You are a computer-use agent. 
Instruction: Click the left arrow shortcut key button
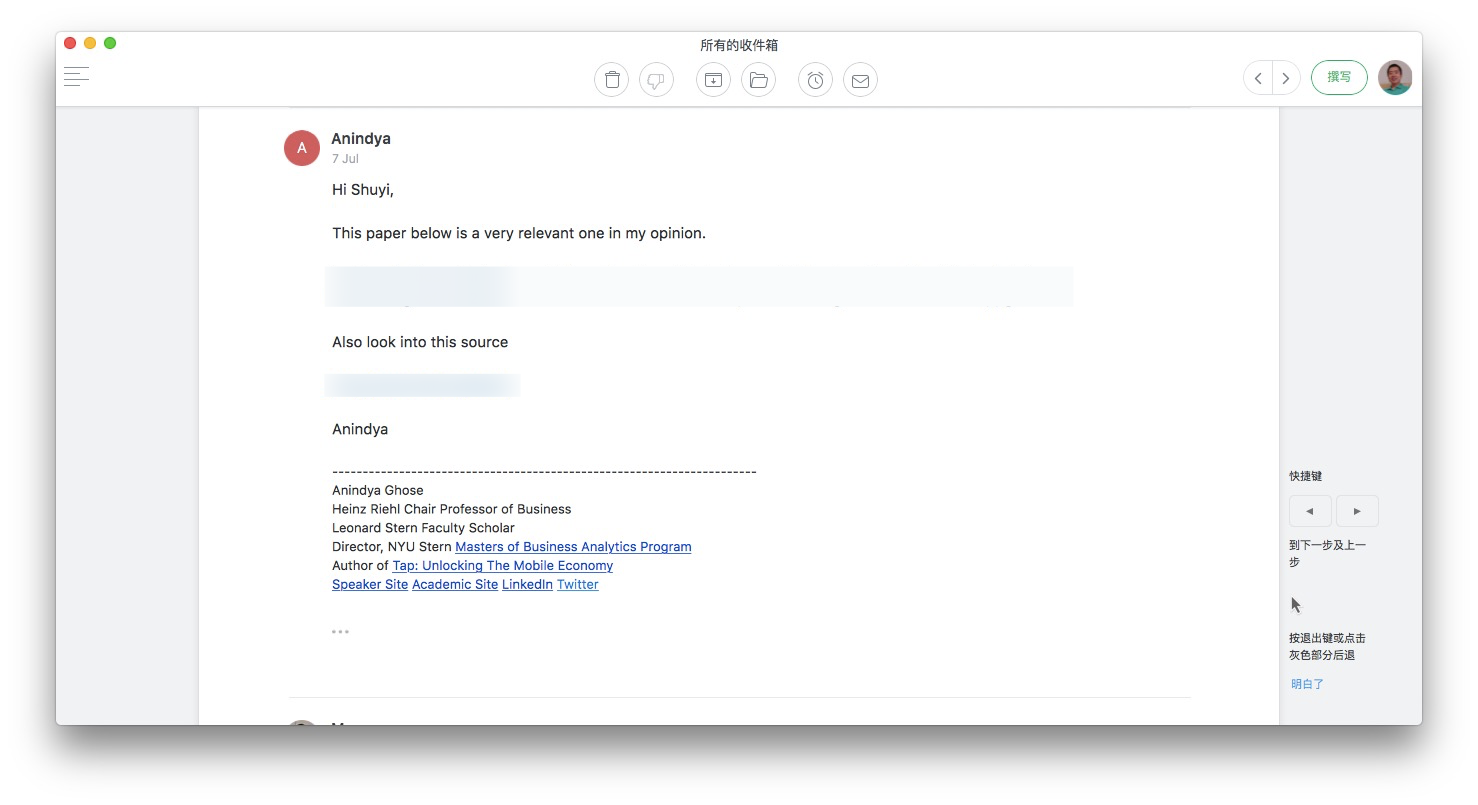pyautogui.click(x=1310, y=511)
